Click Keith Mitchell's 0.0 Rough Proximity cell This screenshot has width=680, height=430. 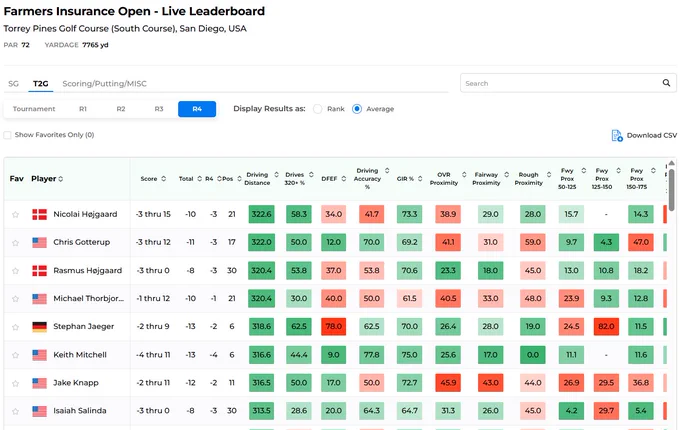coord(533,355)
